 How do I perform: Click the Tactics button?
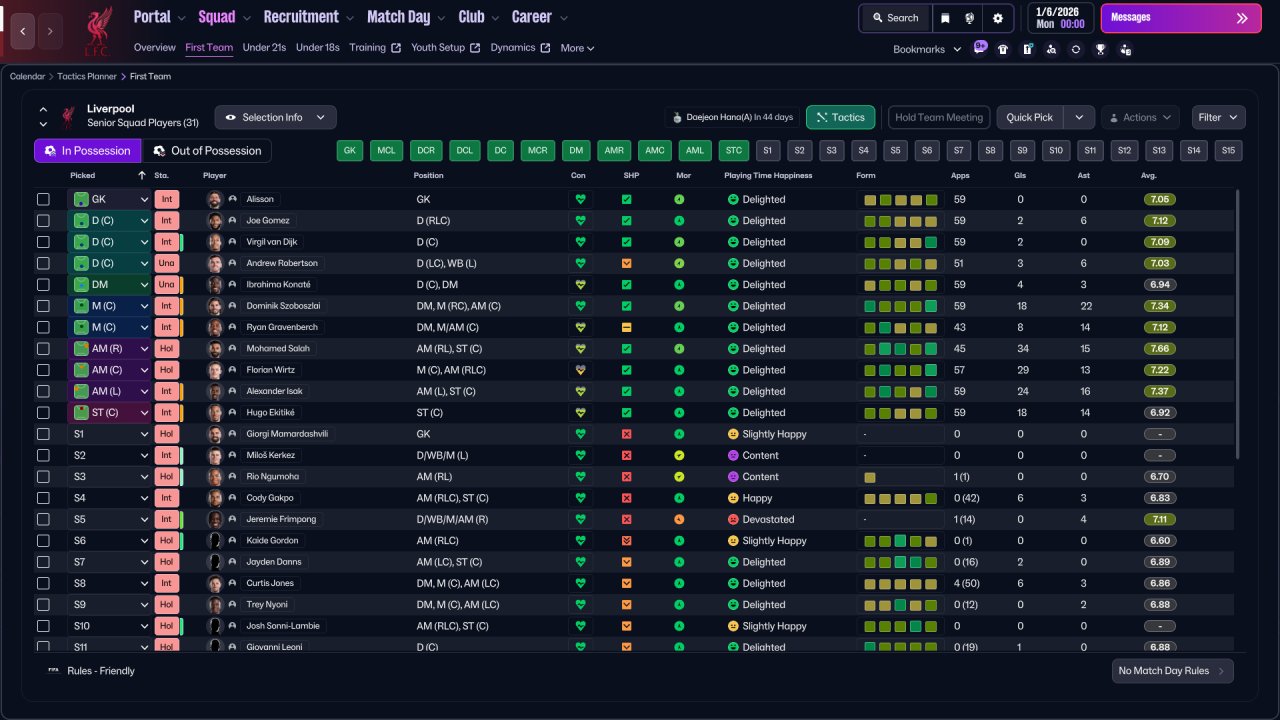click(x=840, y=117)
